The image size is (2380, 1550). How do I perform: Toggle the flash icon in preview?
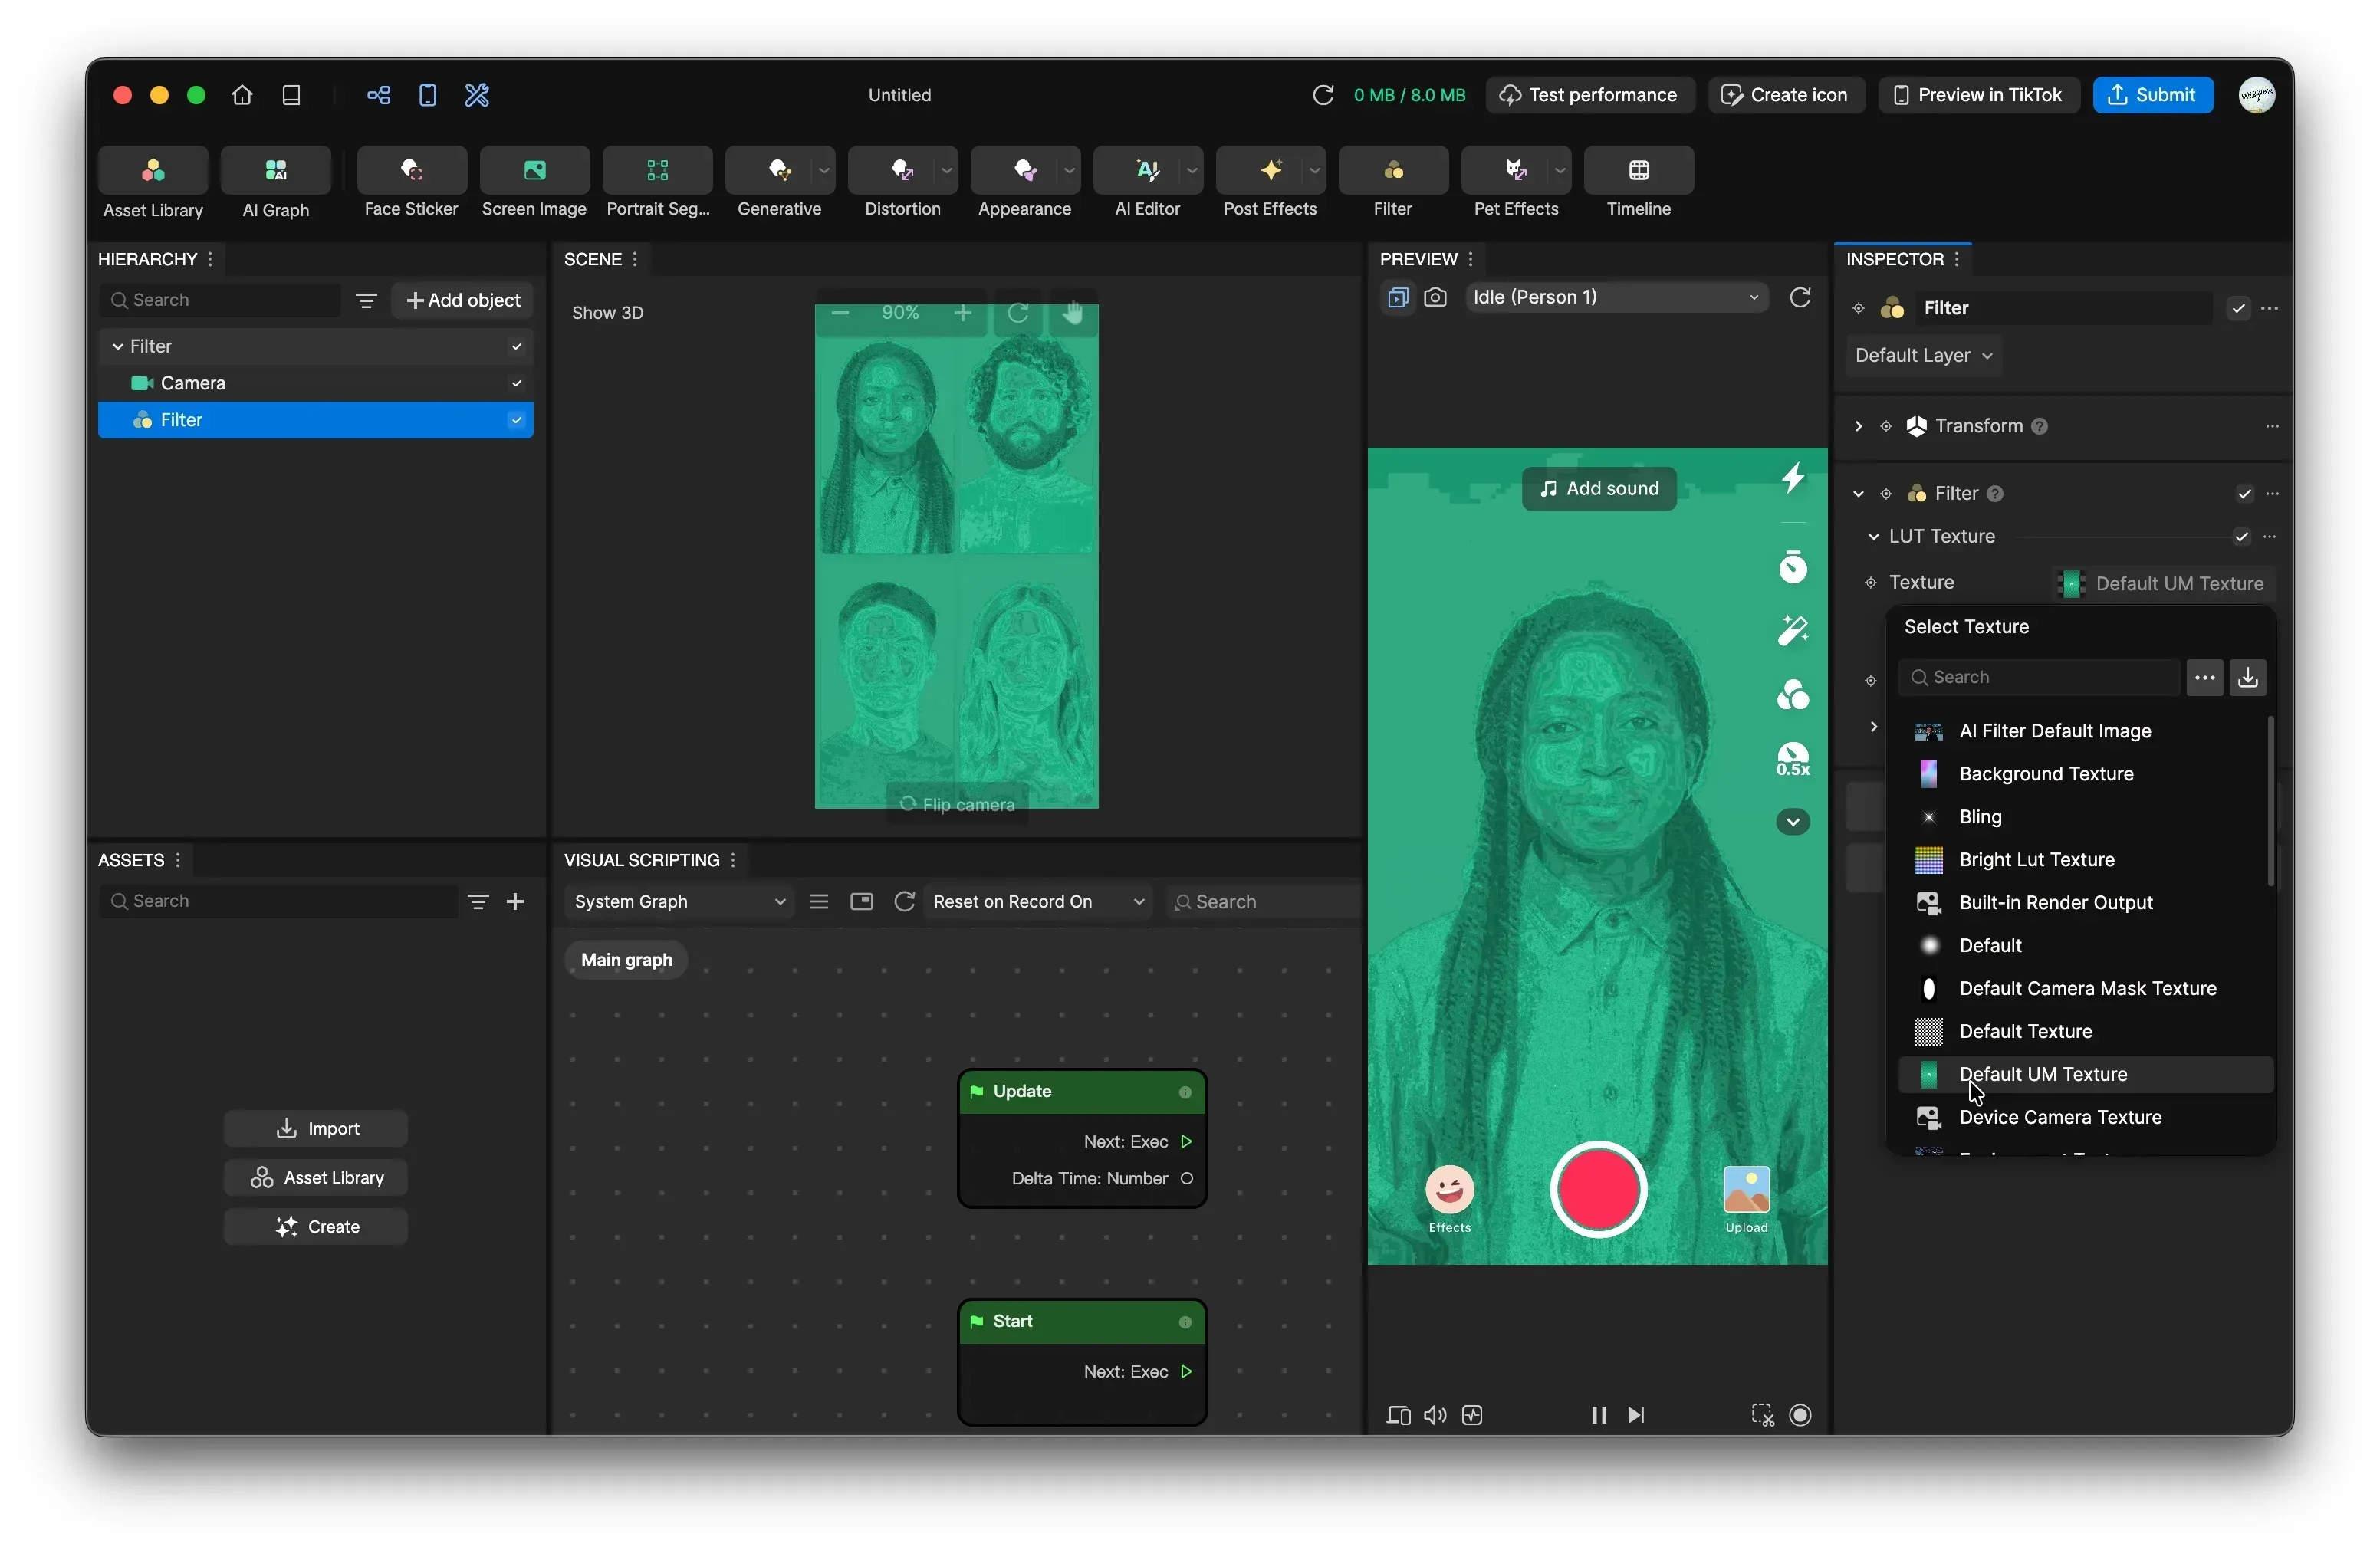tap(1793, 478)
